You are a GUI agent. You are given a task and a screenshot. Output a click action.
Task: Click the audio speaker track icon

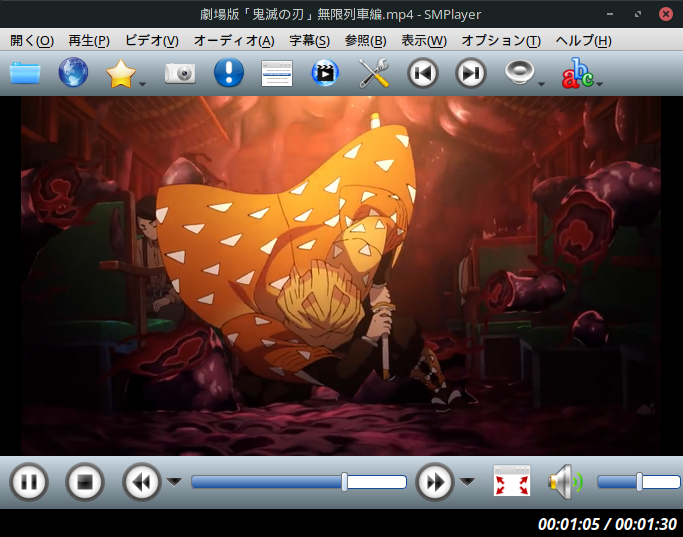point(519,72)
